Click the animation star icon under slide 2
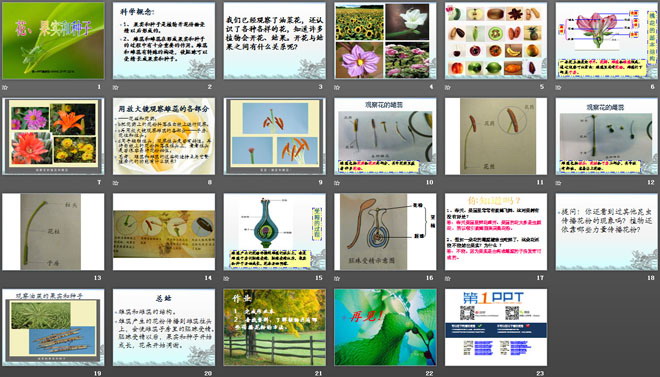The width and height of the screenshot is (660, 377). pyautogui.click(x=116, y=87)
